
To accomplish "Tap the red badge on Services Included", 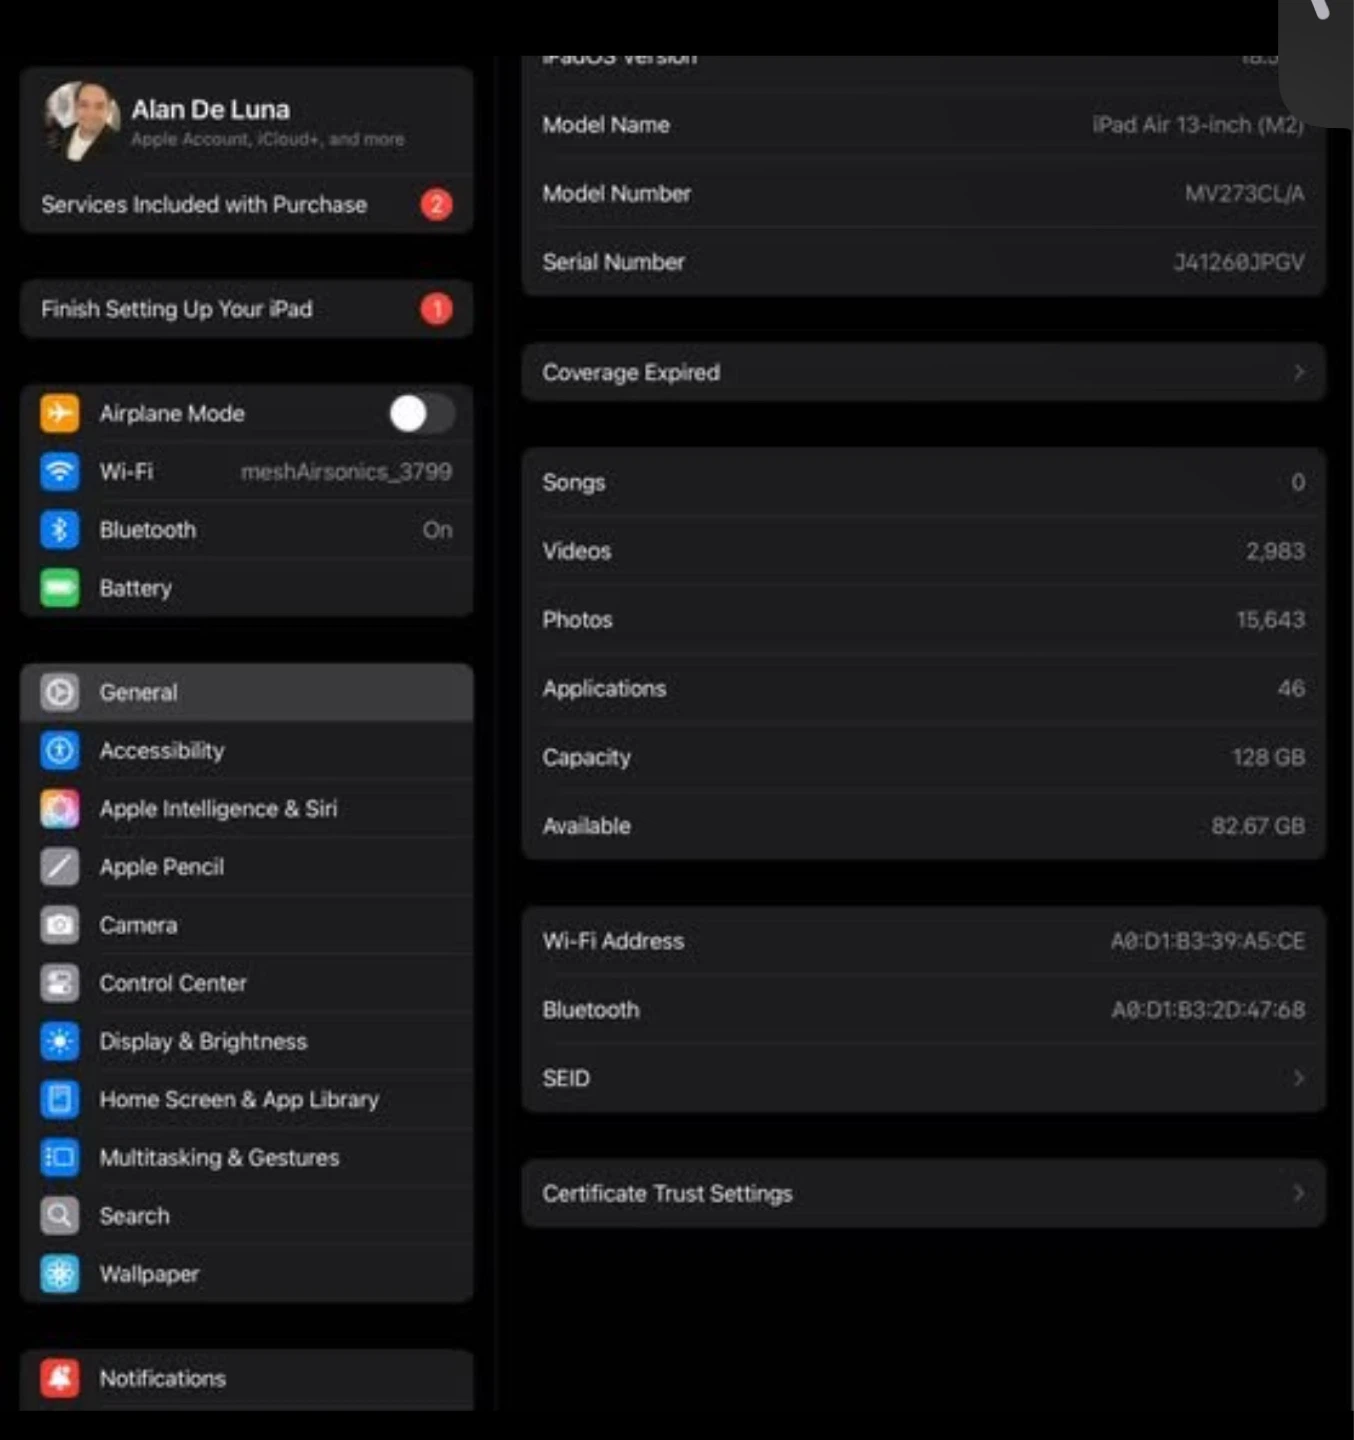I will pos(436,204).
